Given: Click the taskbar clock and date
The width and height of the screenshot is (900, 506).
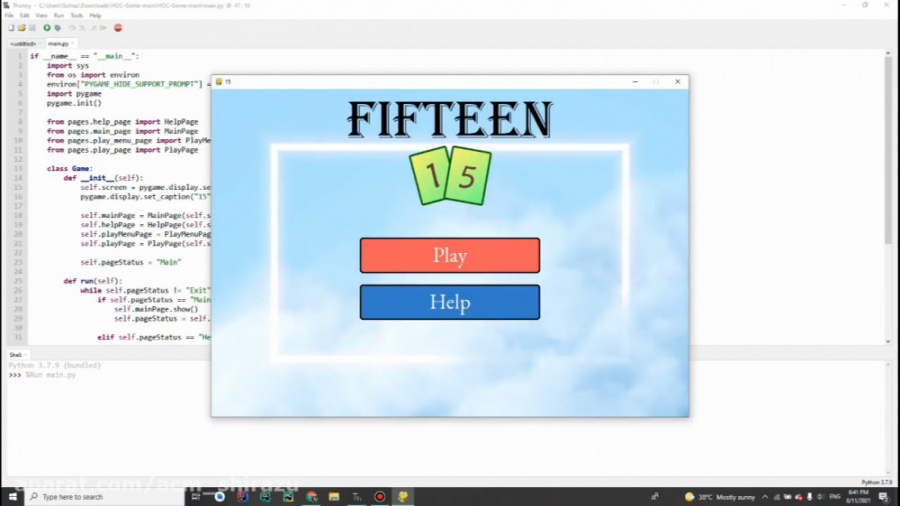Looking at the screenshot, I should tap(858, 497).
